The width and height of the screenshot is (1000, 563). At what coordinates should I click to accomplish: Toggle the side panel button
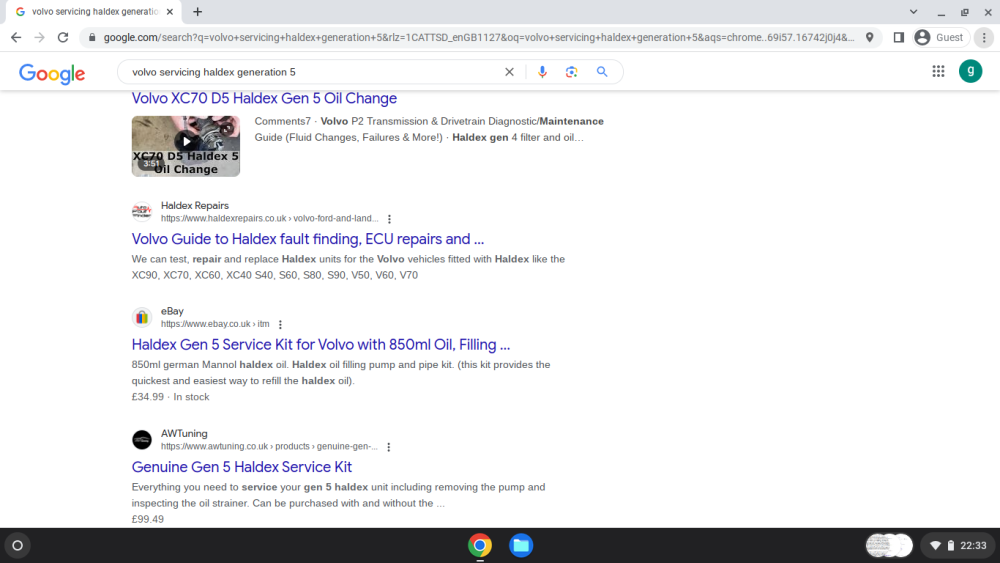click(899, 38)
